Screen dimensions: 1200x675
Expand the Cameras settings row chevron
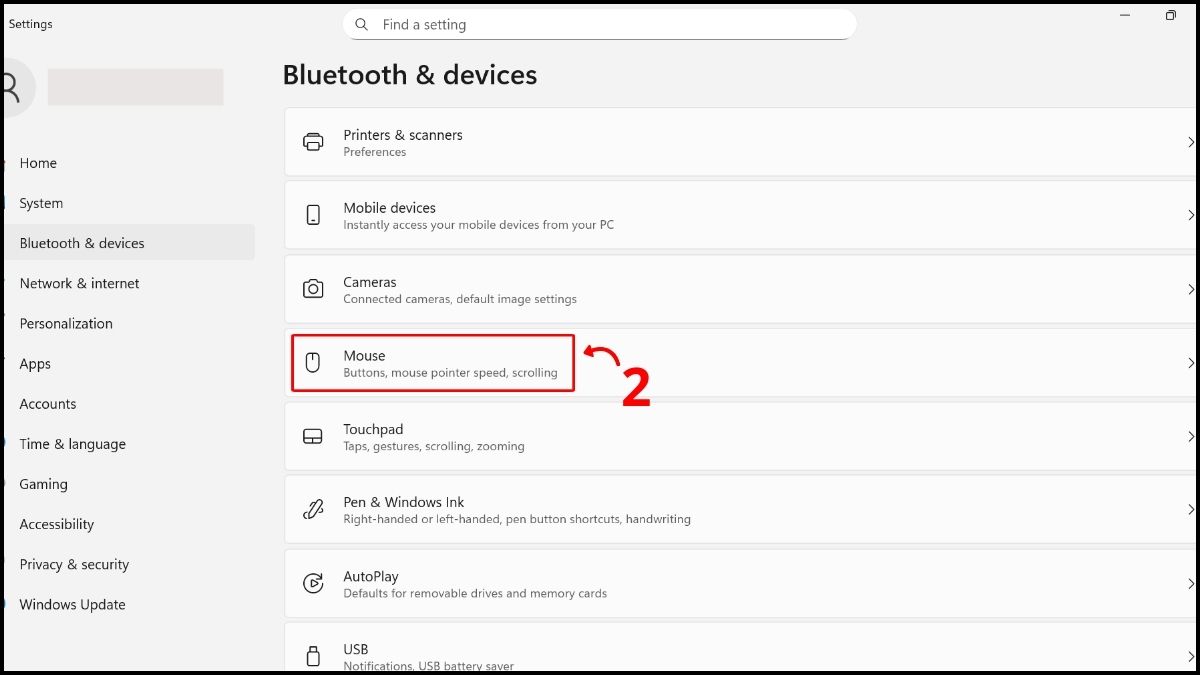(x=1190, y=289)
